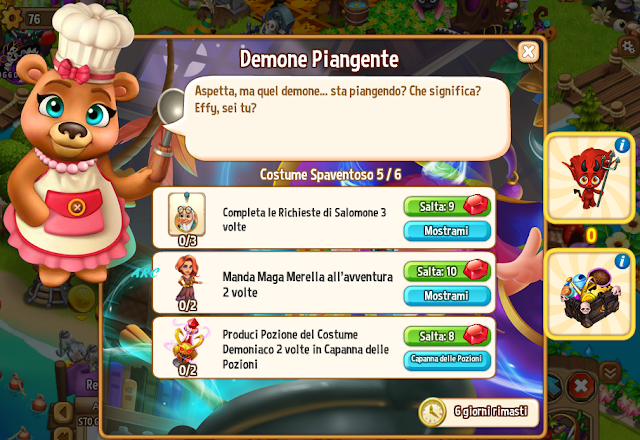Screen dimensions: 640x440
Task: Skip the Maga Merella task for 10 rubies
Action: coord(447,271)
